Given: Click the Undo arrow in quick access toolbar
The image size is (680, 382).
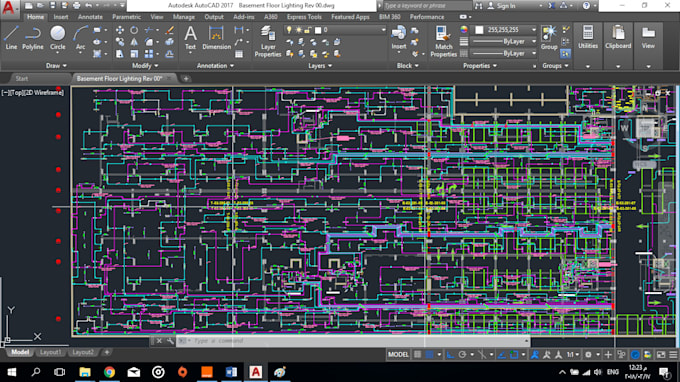Looking at the screenshot, I should [88, 6].
